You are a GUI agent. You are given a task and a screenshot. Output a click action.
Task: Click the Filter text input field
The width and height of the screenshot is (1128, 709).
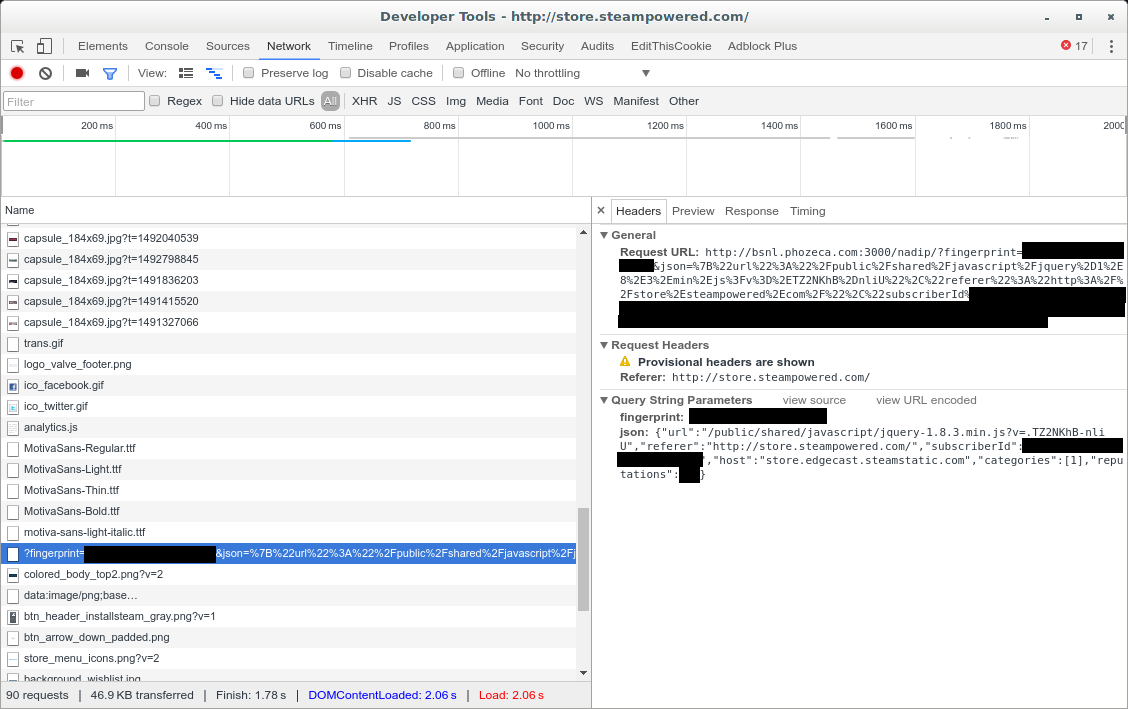(74, 101)
